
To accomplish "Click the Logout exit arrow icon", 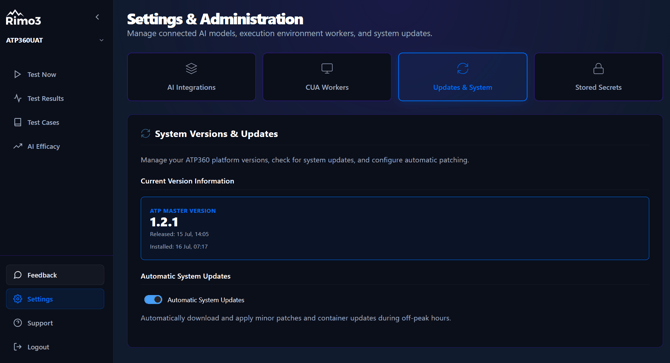I will pyautogui.click(x=18, y=347).
